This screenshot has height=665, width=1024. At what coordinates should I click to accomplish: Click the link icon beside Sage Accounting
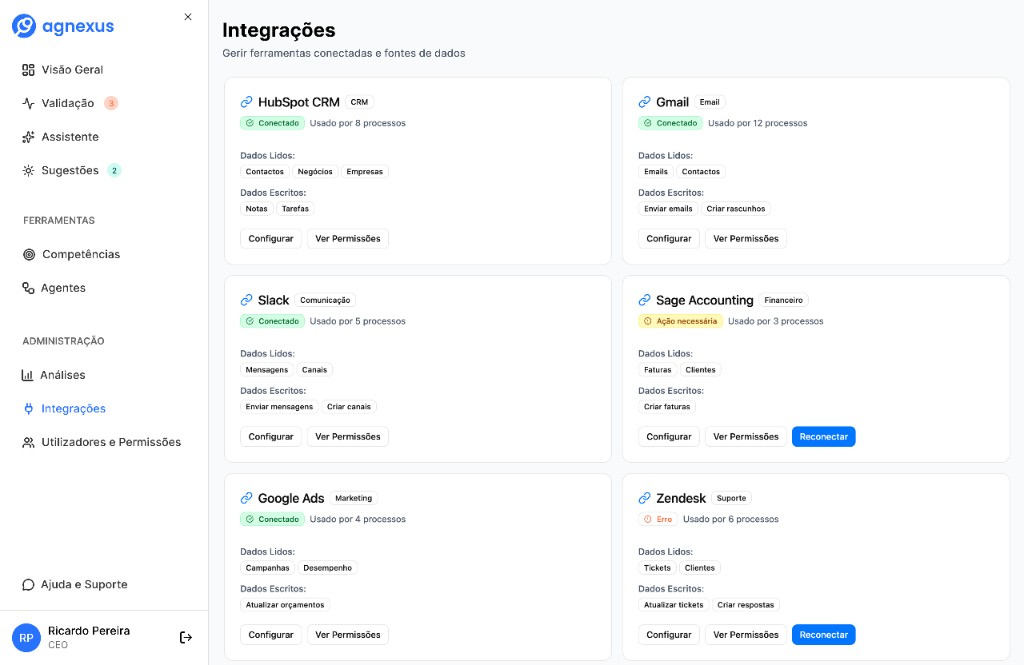pos(645,300)
